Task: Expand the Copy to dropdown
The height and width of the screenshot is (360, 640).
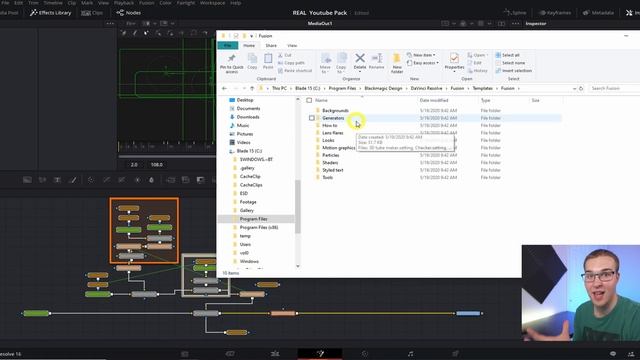Action: (341, 70)
